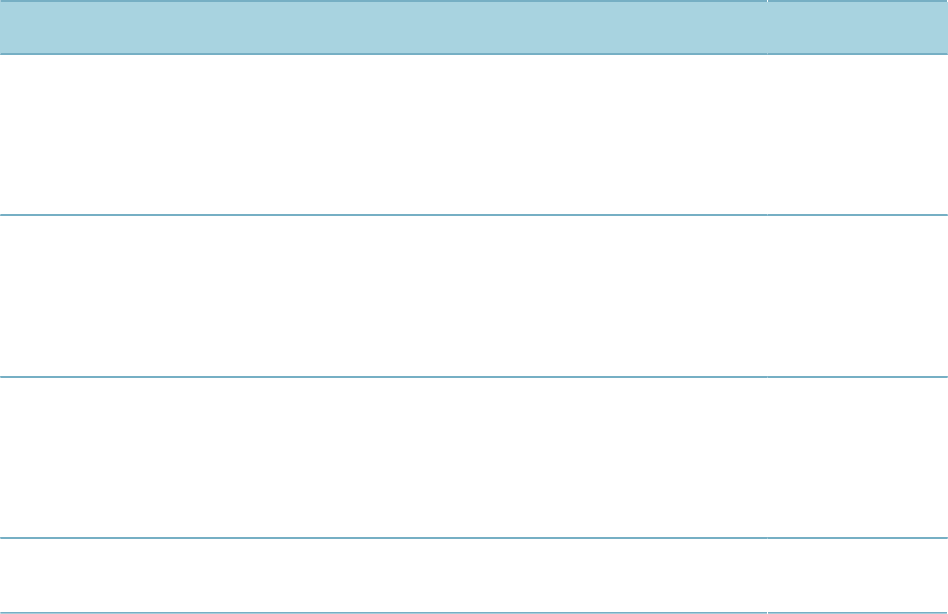
Task: Click the short bottom row's narrow cell
Action: click(858, 575)
